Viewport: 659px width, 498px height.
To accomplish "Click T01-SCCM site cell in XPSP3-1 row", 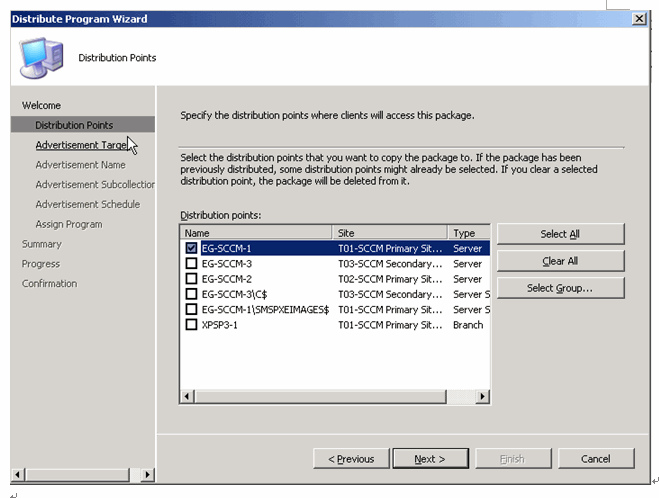I will [x=390, y=325].
